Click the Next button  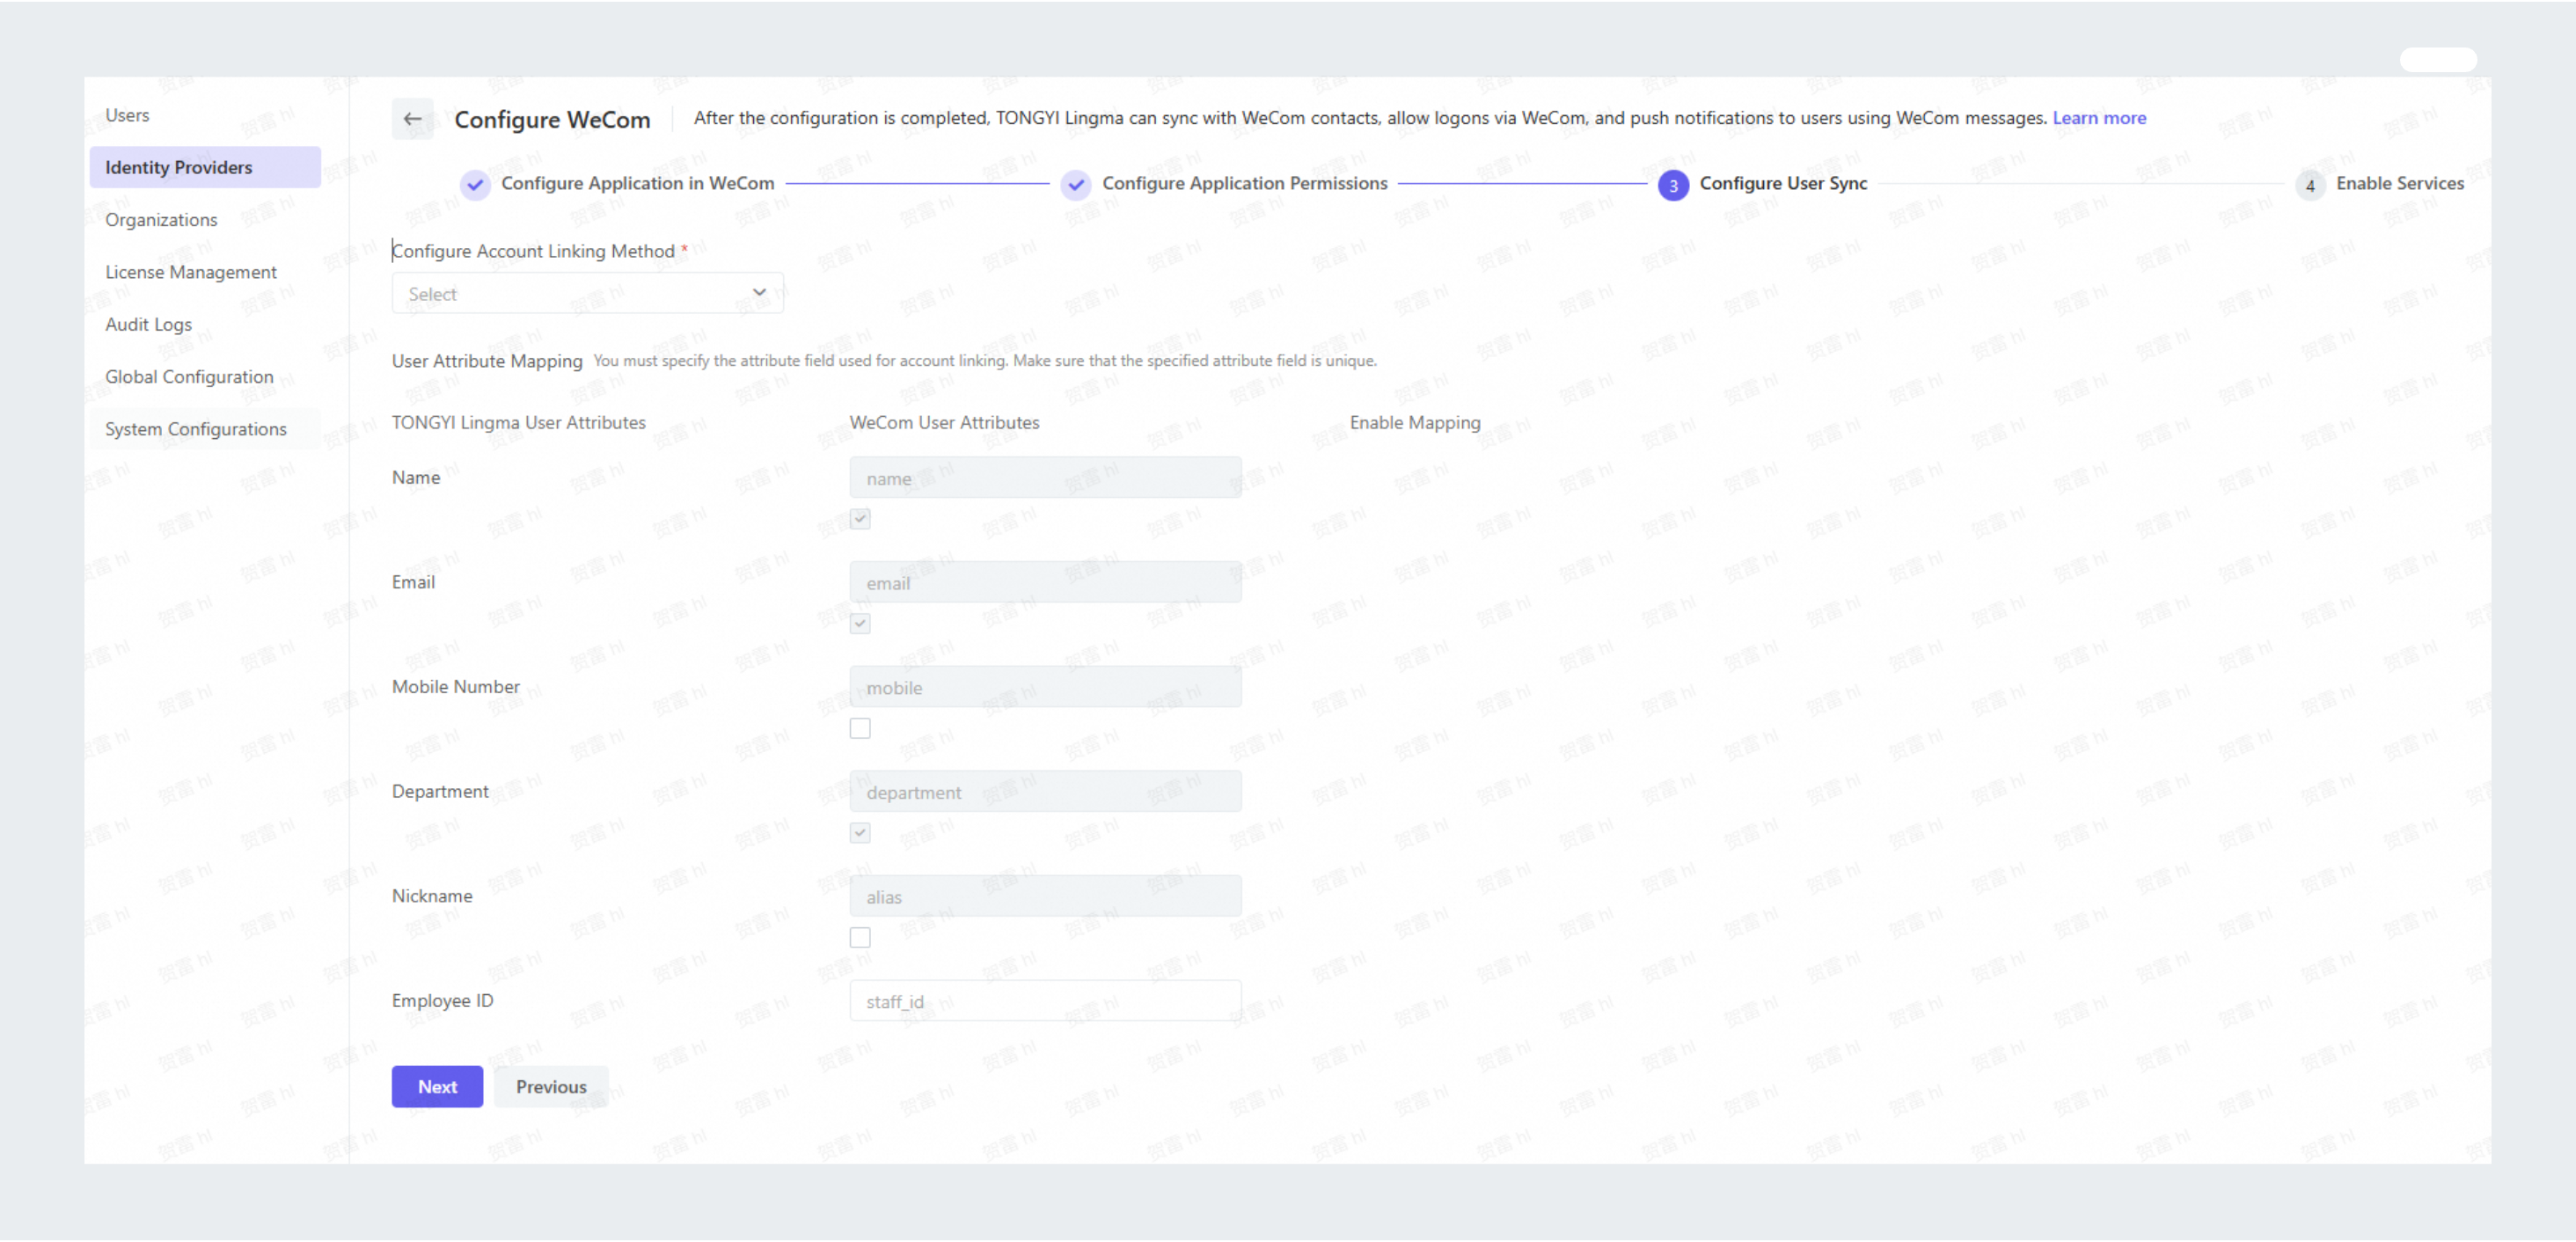pyautogui.click(x=437, y=1087)
